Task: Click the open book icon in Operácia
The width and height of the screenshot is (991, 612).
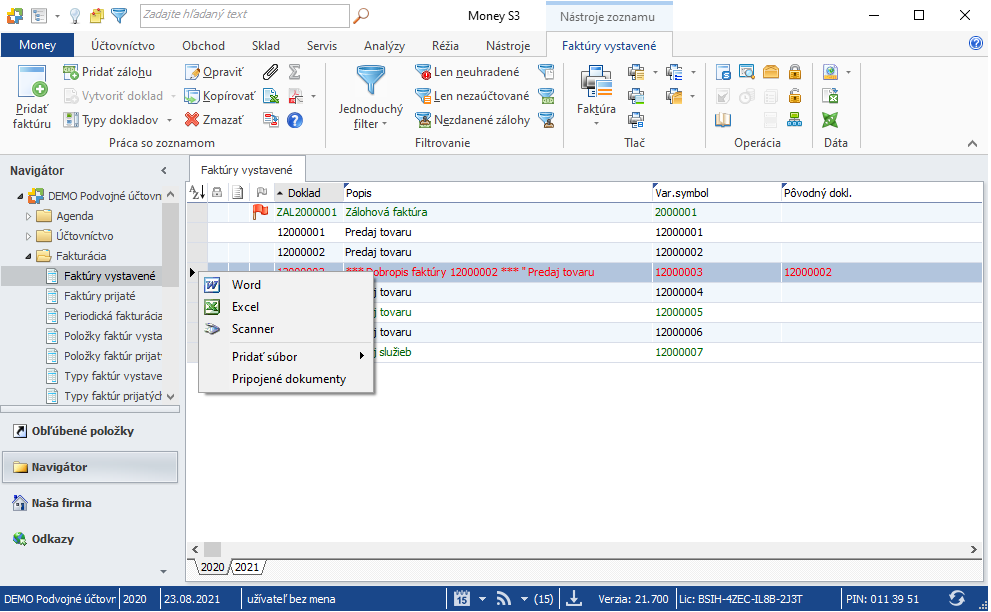Action: [723, 120]
